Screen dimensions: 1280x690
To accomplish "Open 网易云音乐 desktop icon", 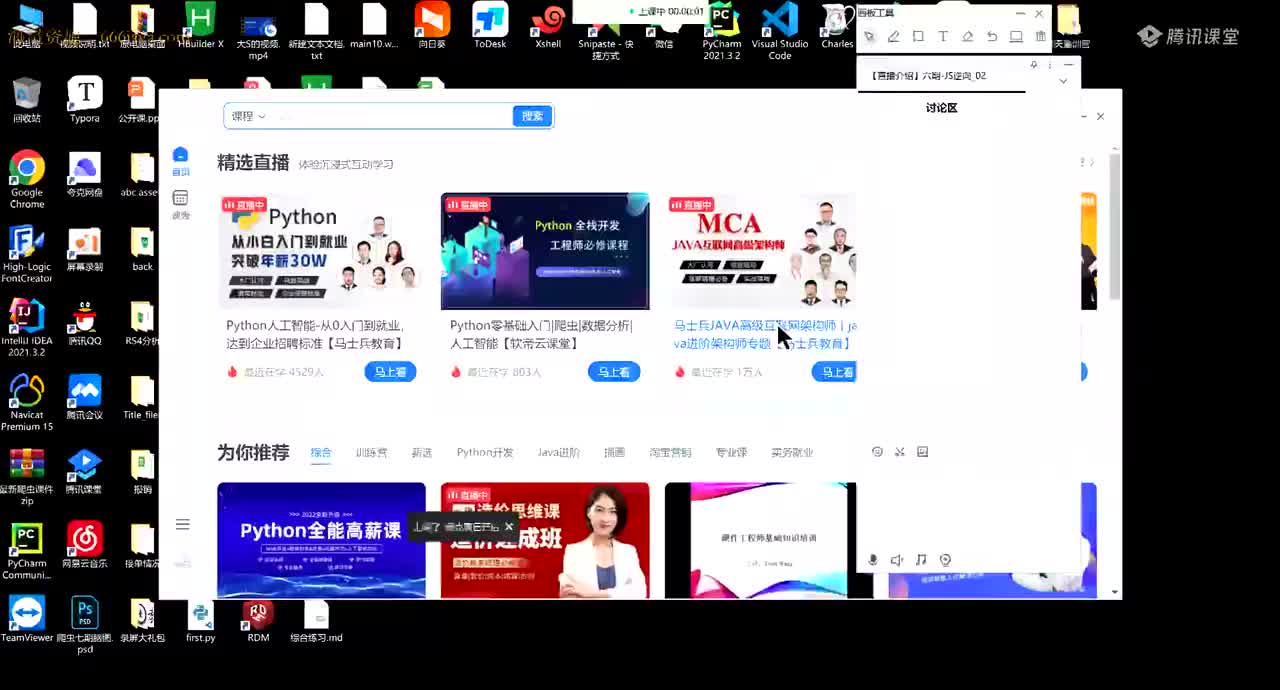I will 85,544.
